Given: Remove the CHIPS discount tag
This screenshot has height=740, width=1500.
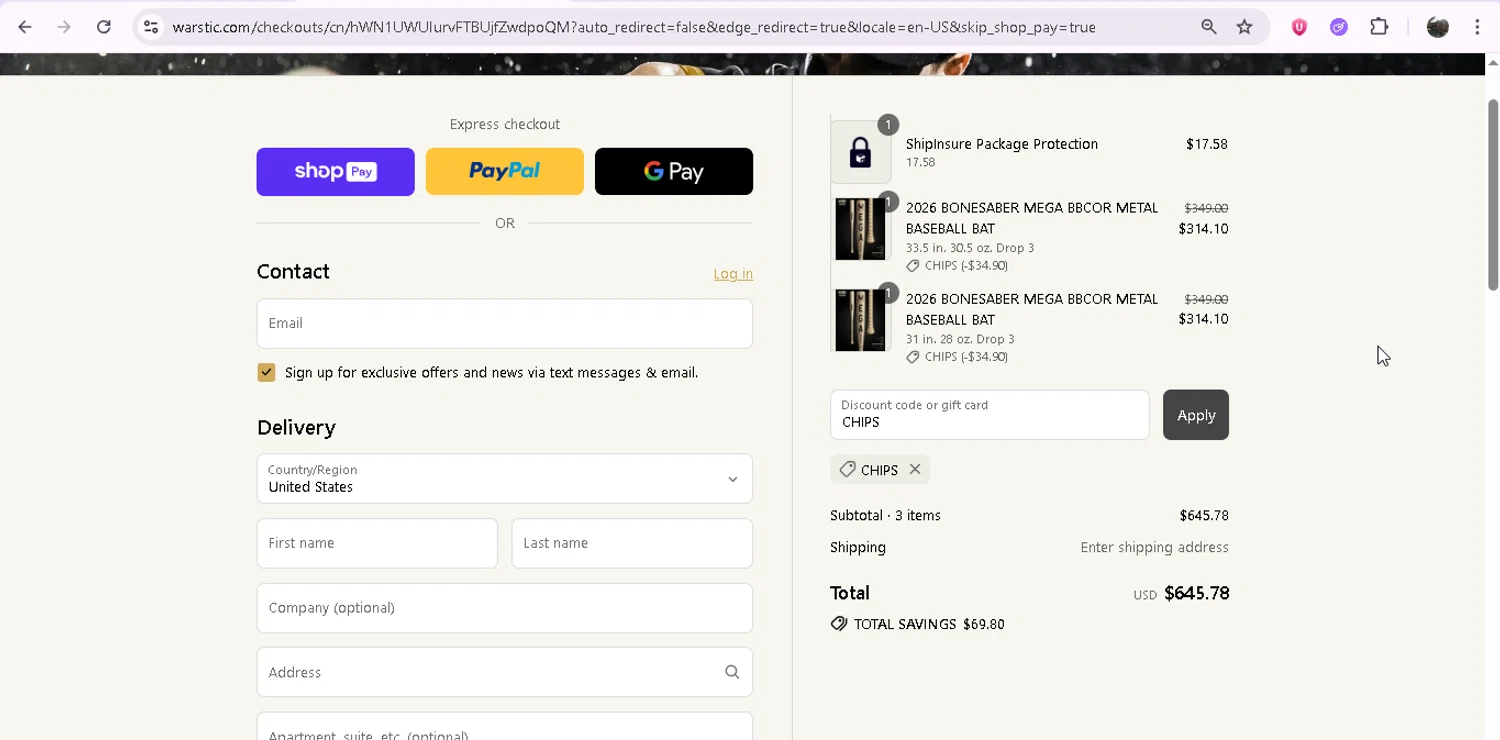Looking at the screenshot, I should coord(915,469).
